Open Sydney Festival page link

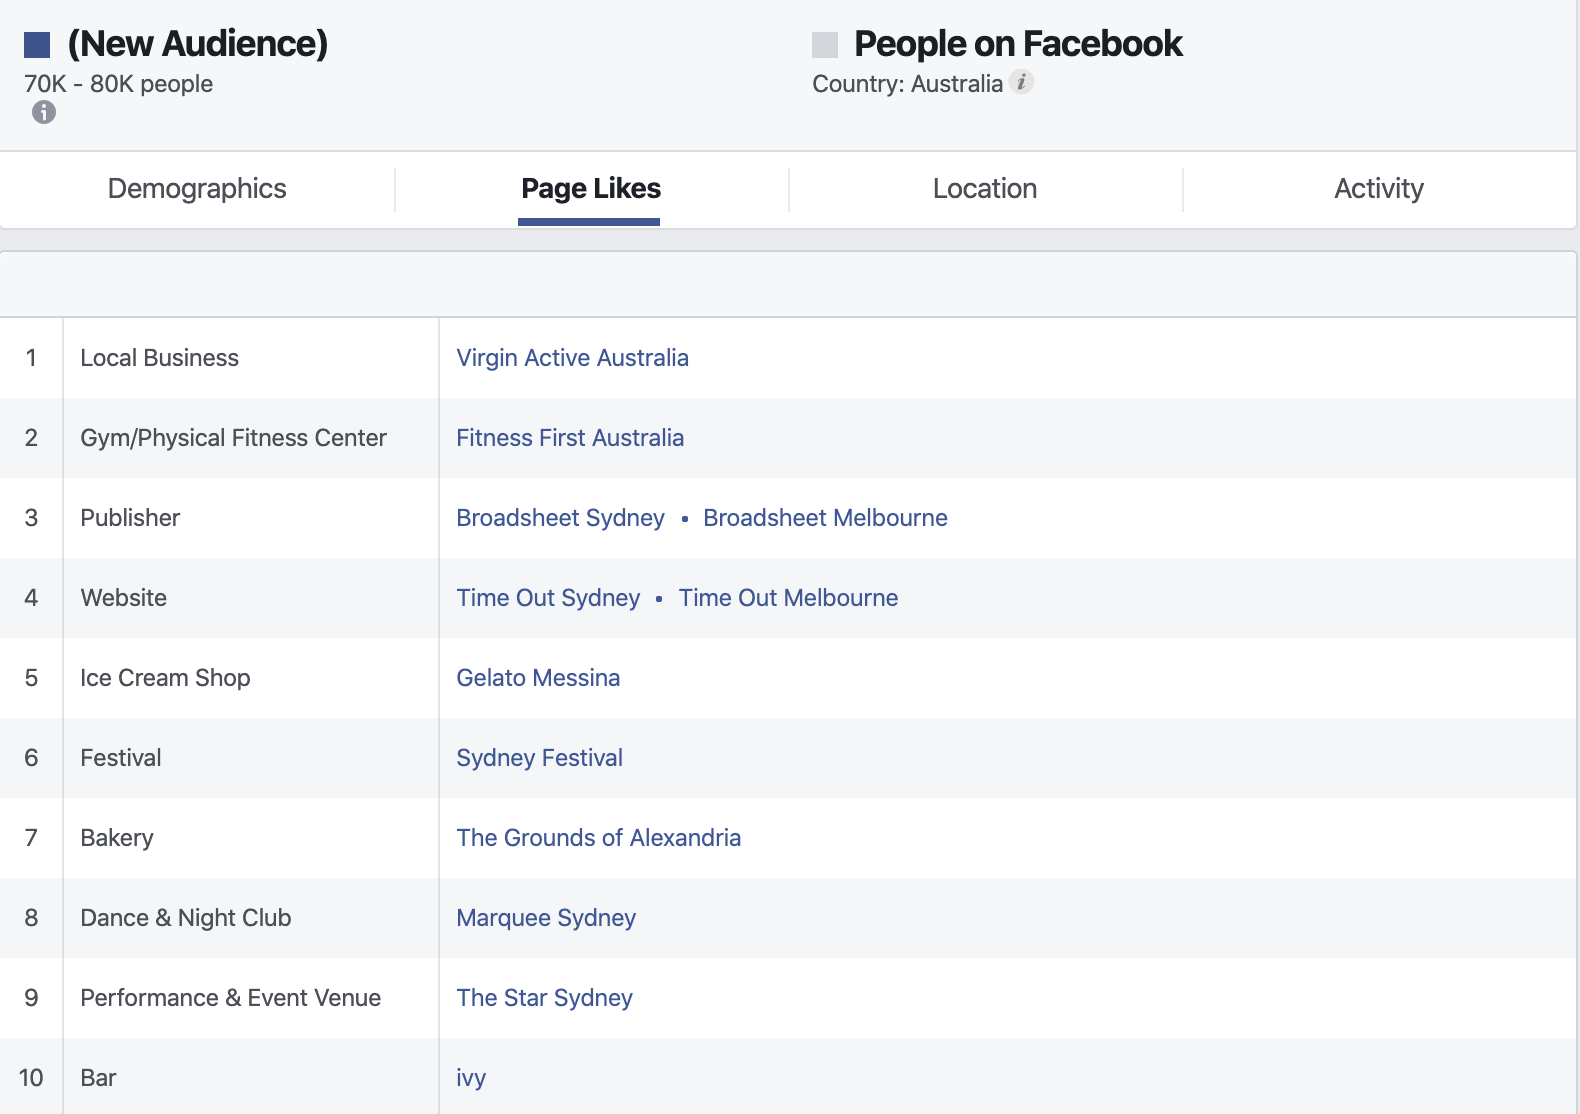tap(539, 758)
